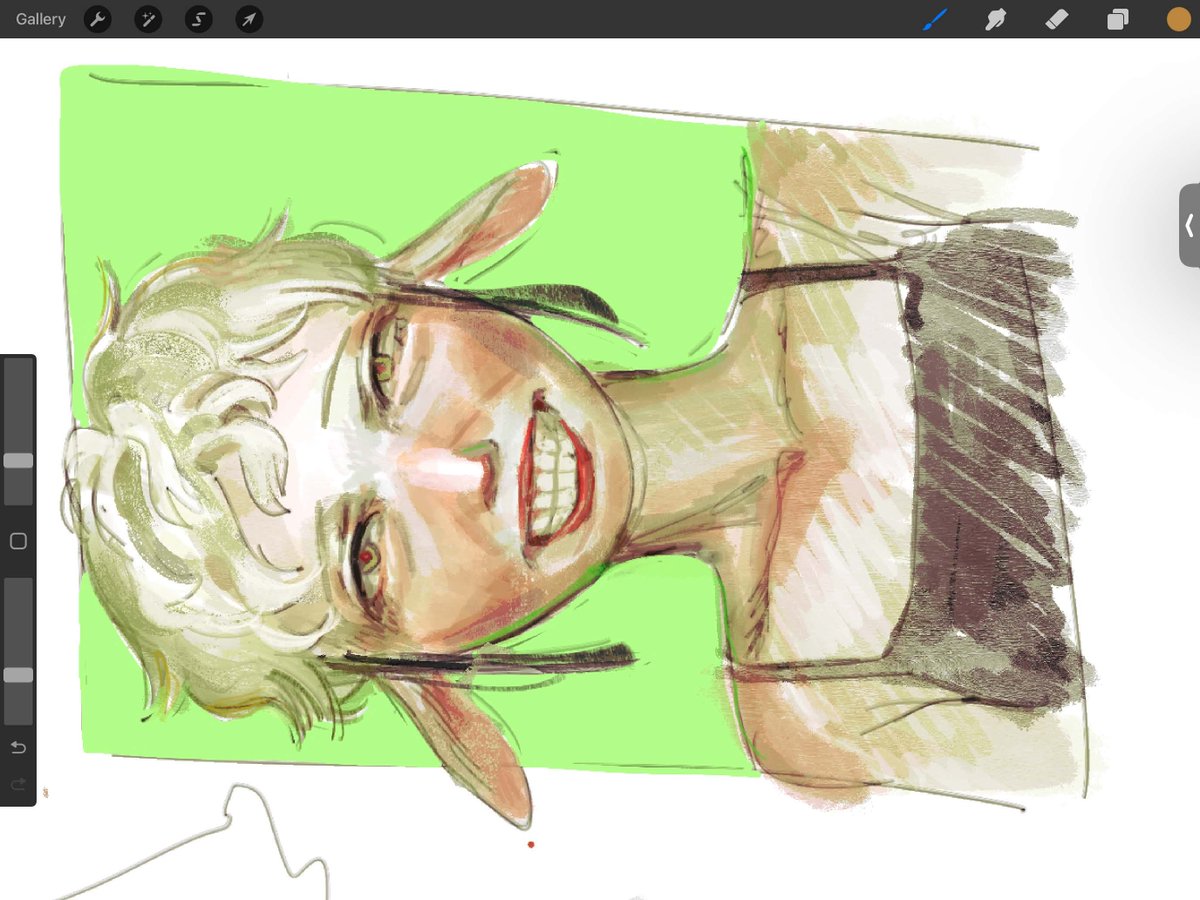Open the Actions wrench menu
This screenshot has height=900, width=1200.
(x=97, y=19)
